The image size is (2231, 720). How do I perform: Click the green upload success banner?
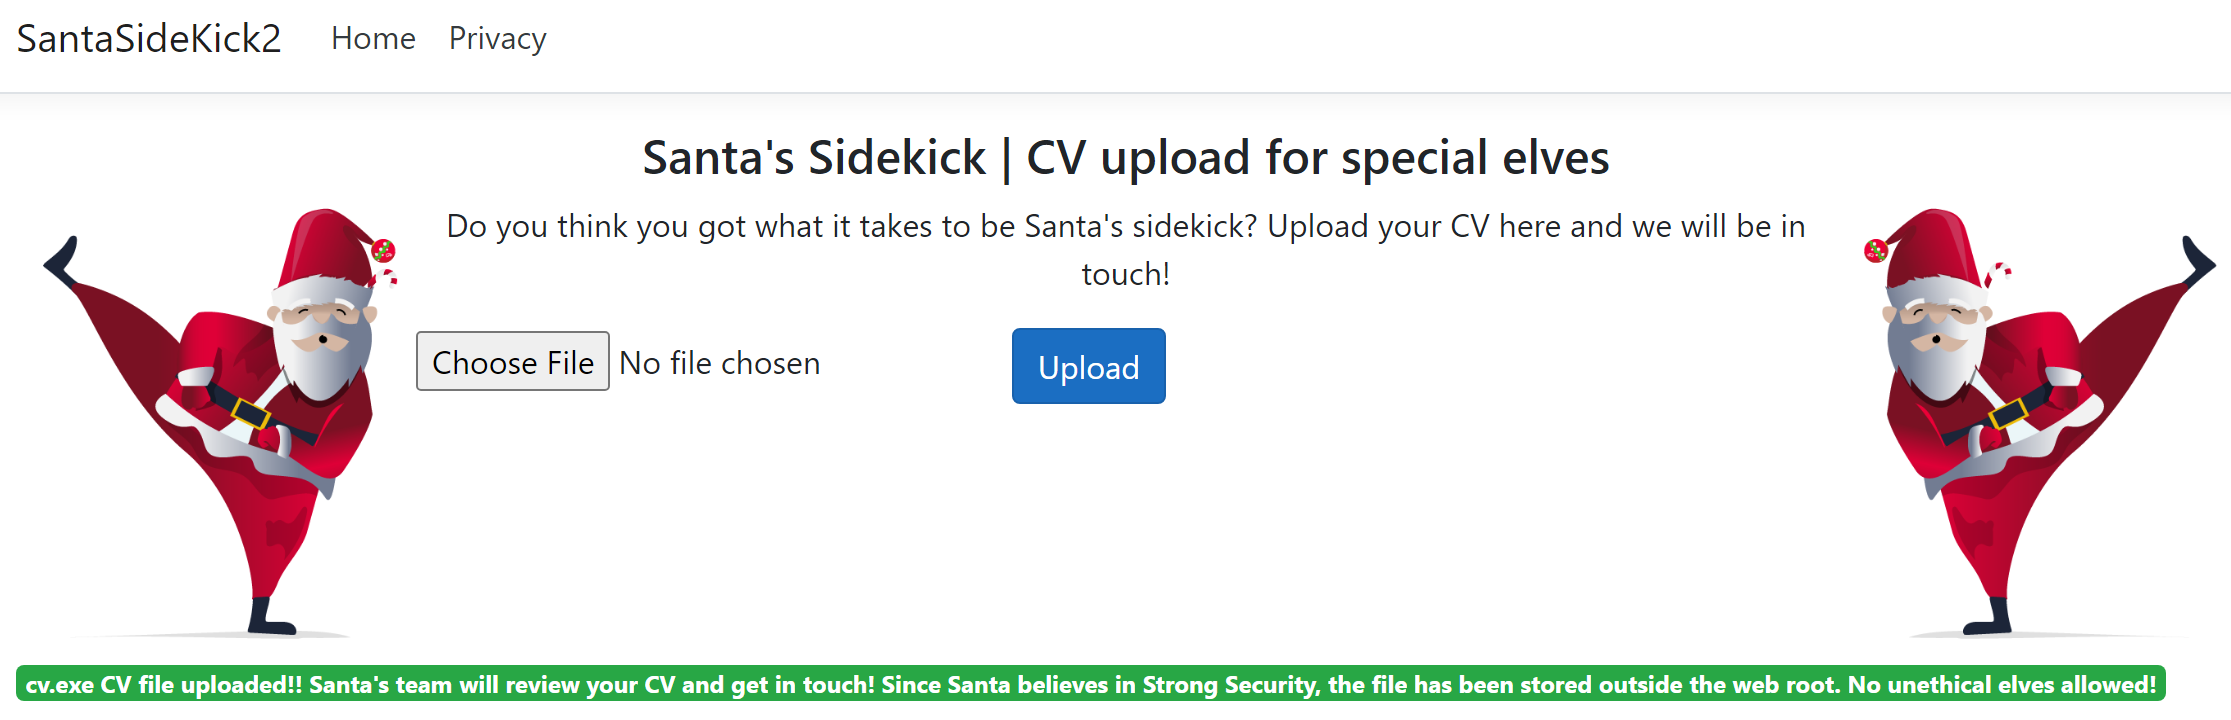coord(1090,685)
